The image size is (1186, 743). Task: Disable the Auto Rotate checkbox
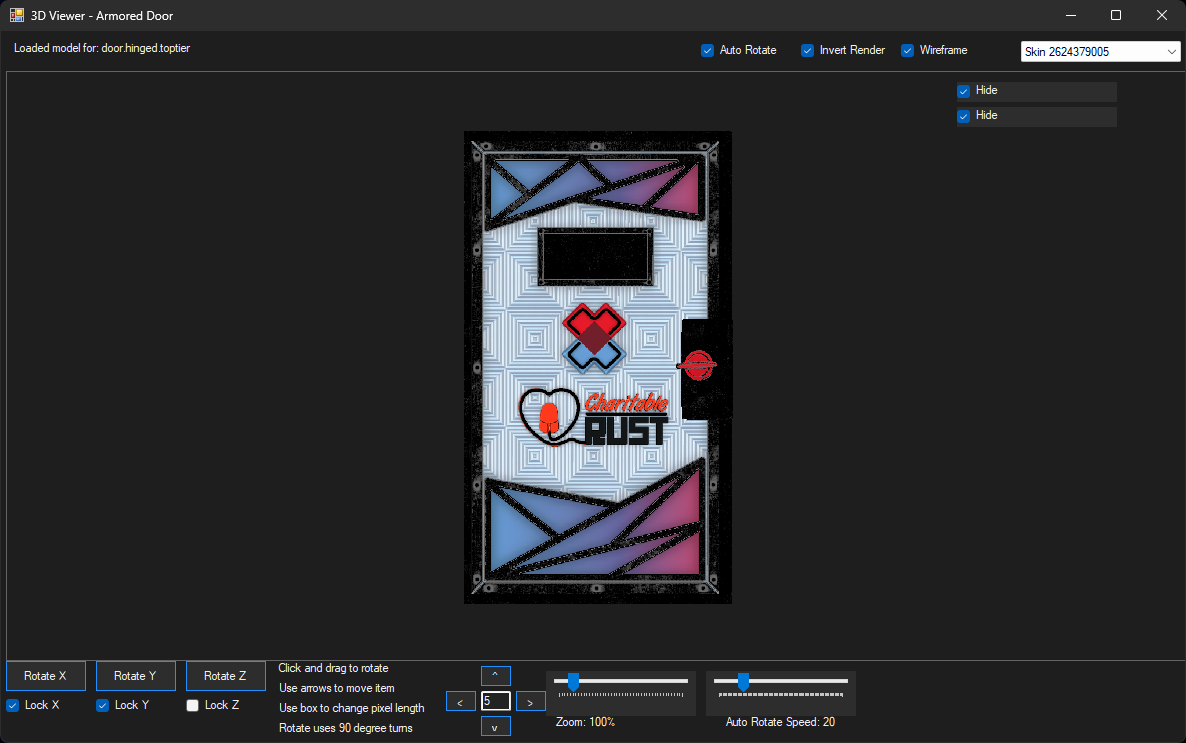(707, 51)
